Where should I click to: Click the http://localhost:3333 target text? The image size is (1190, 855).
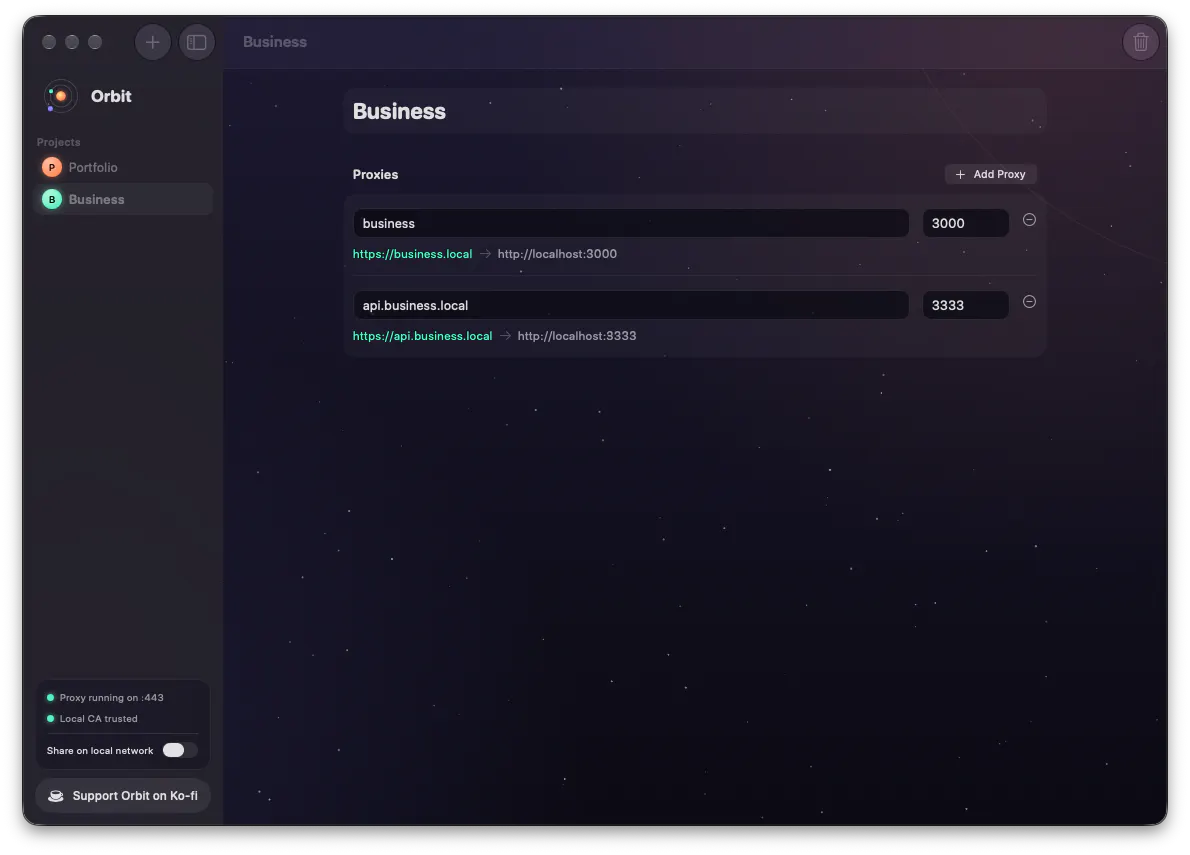577,336
